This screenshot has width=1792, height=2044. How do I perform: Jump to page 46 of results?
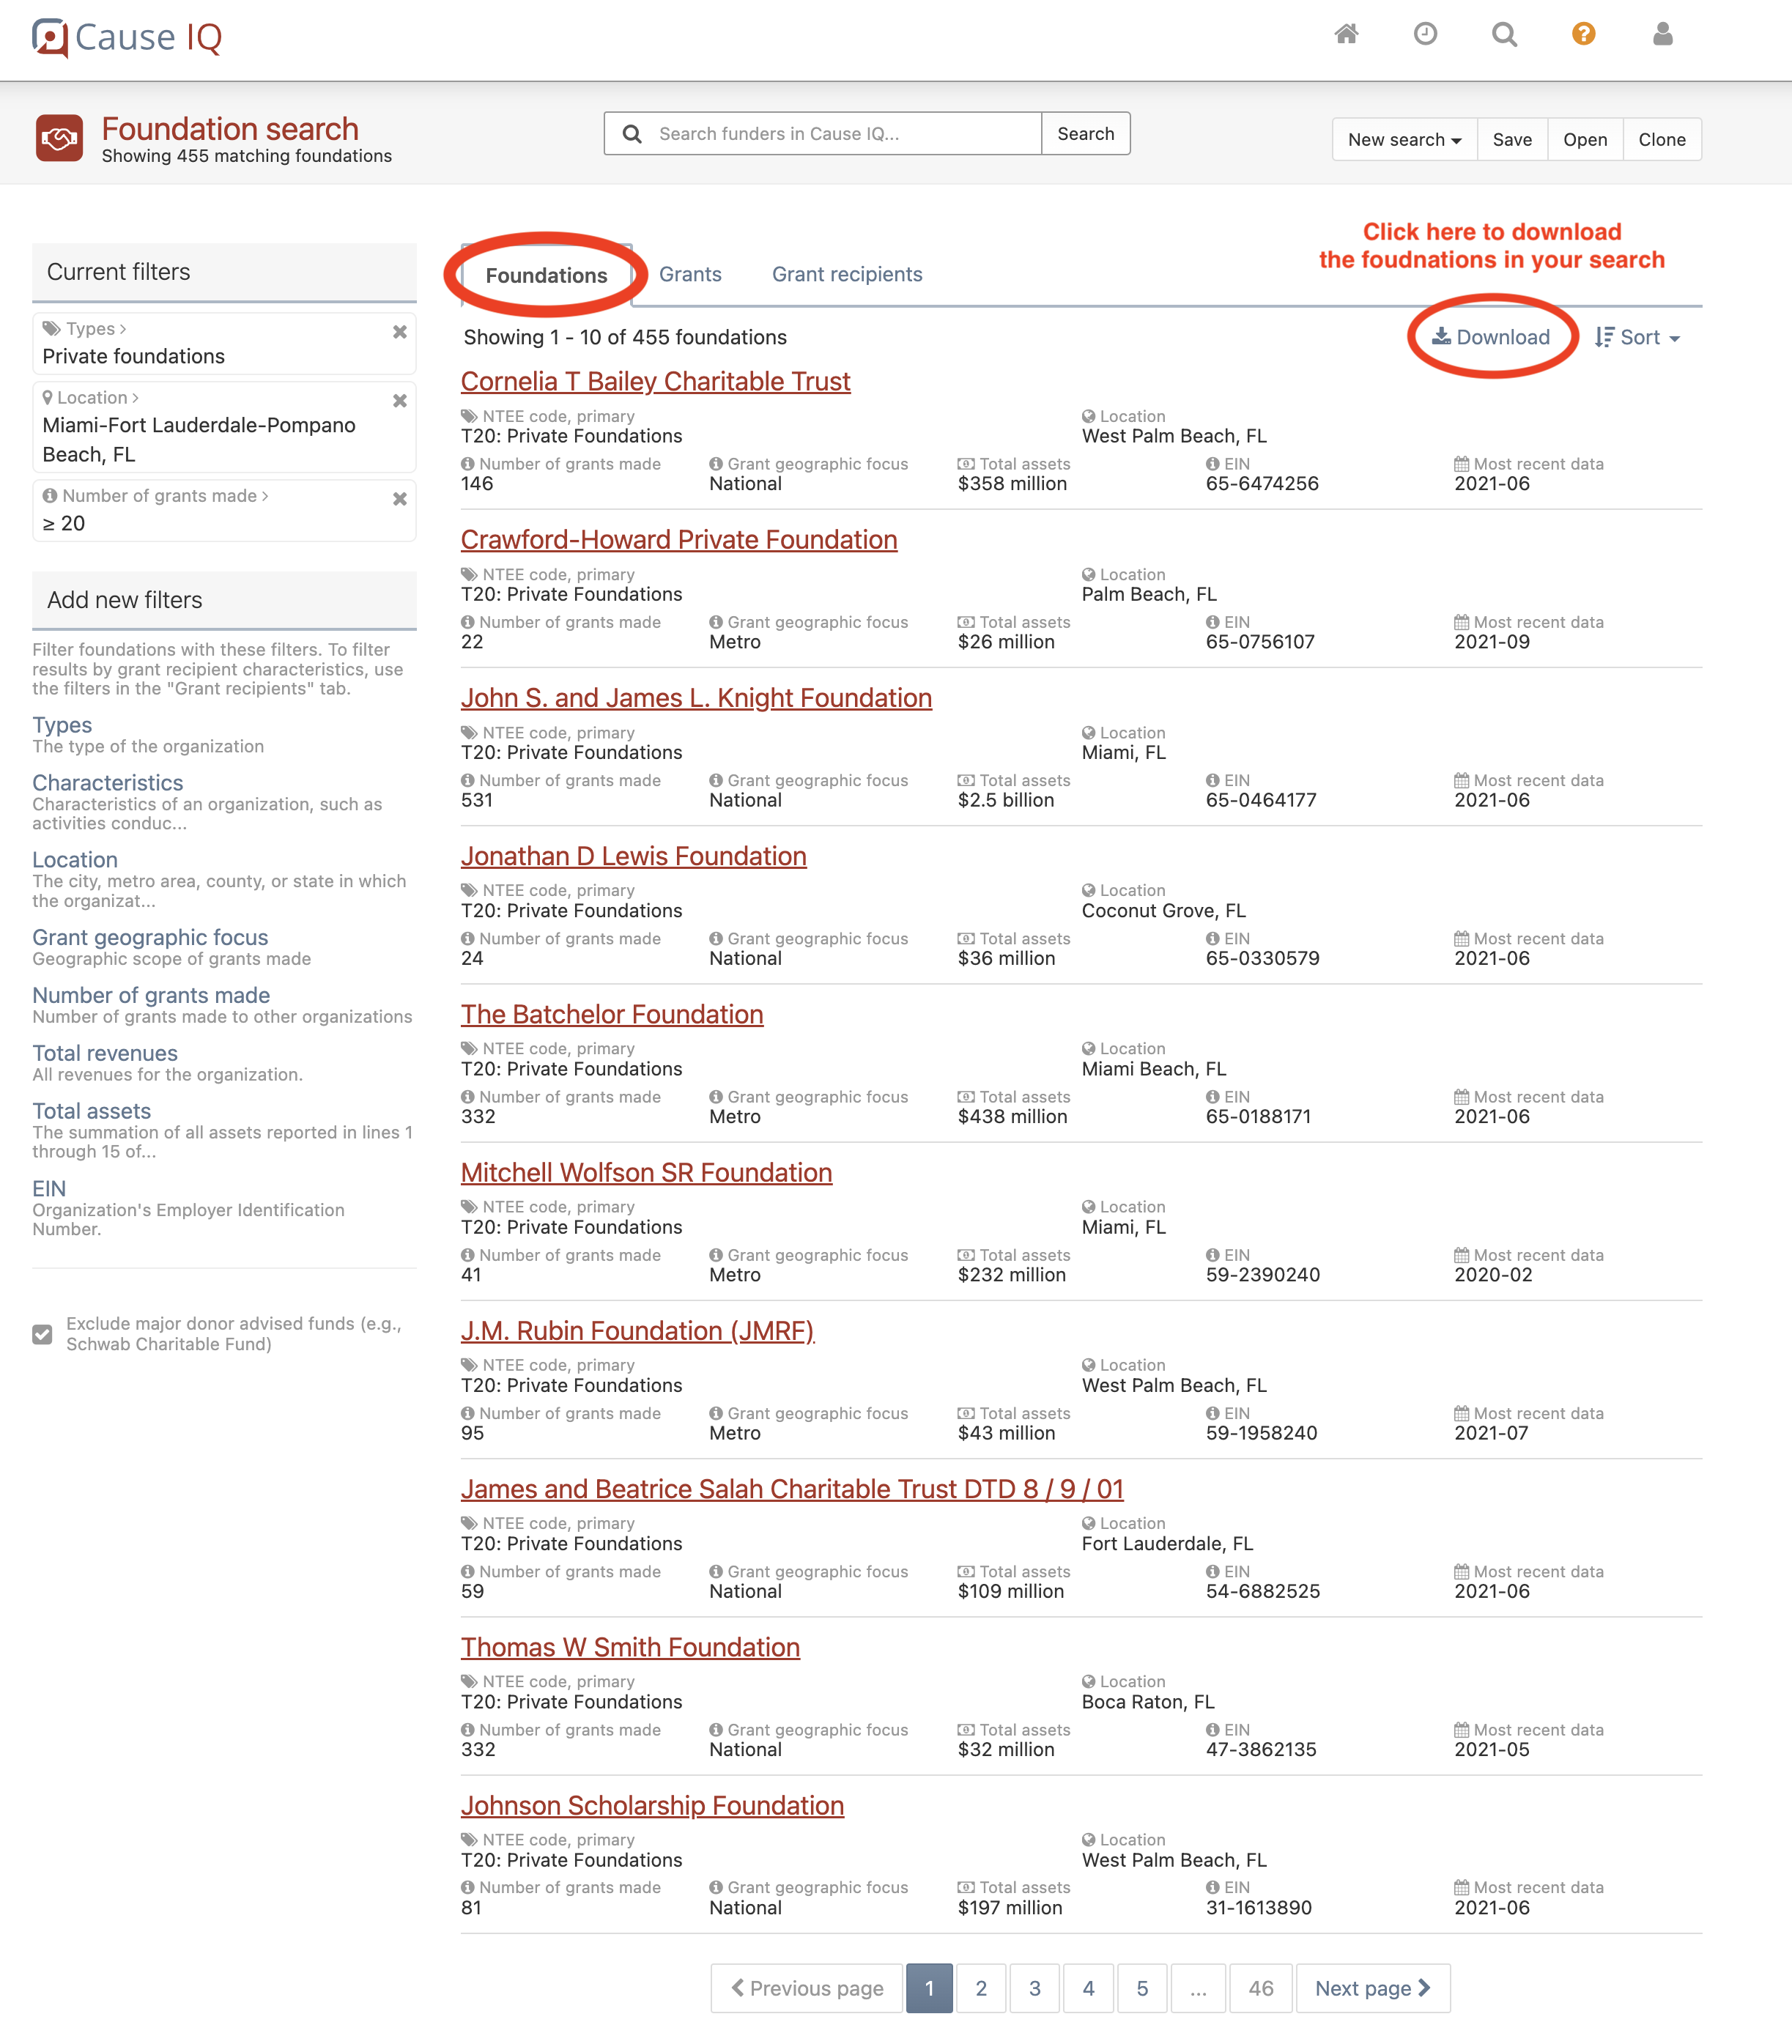(1260, 1988)
